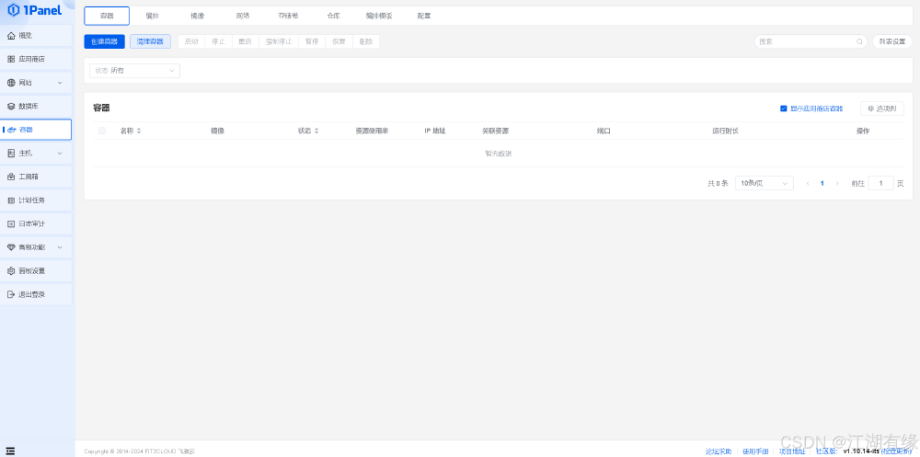The width and height of the screenshot is (920, 457).
Task: Click the 暂停 pause button
Action: [x=312, y=42]
